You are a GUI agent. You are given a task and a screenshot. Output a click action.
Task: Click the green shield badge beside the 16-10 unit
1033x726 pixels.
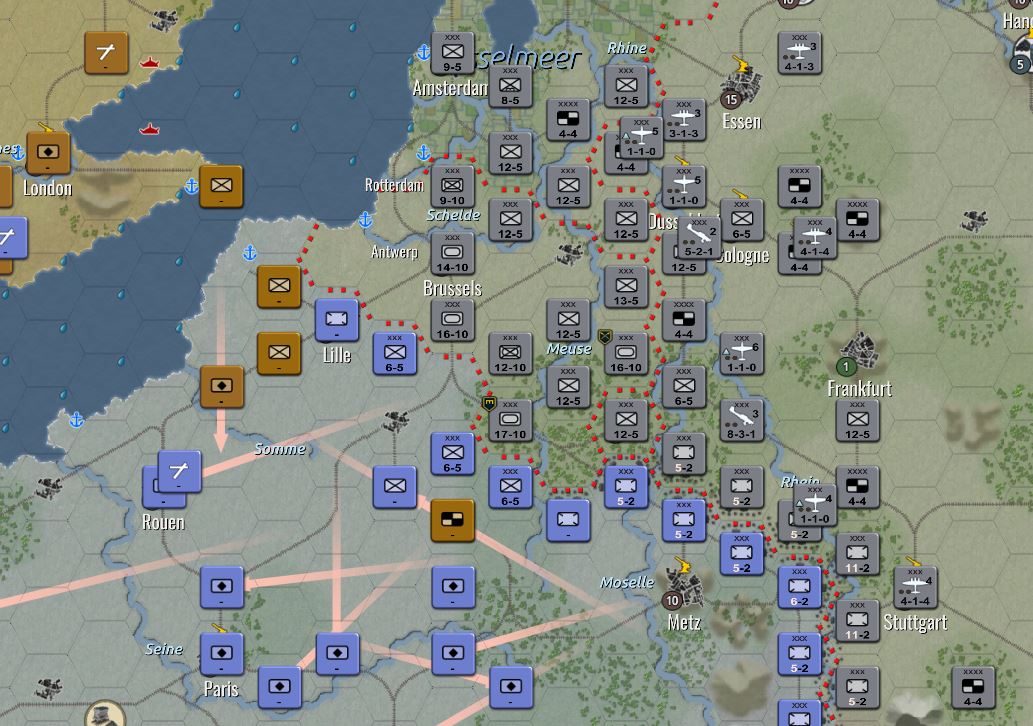pos(605,337)
